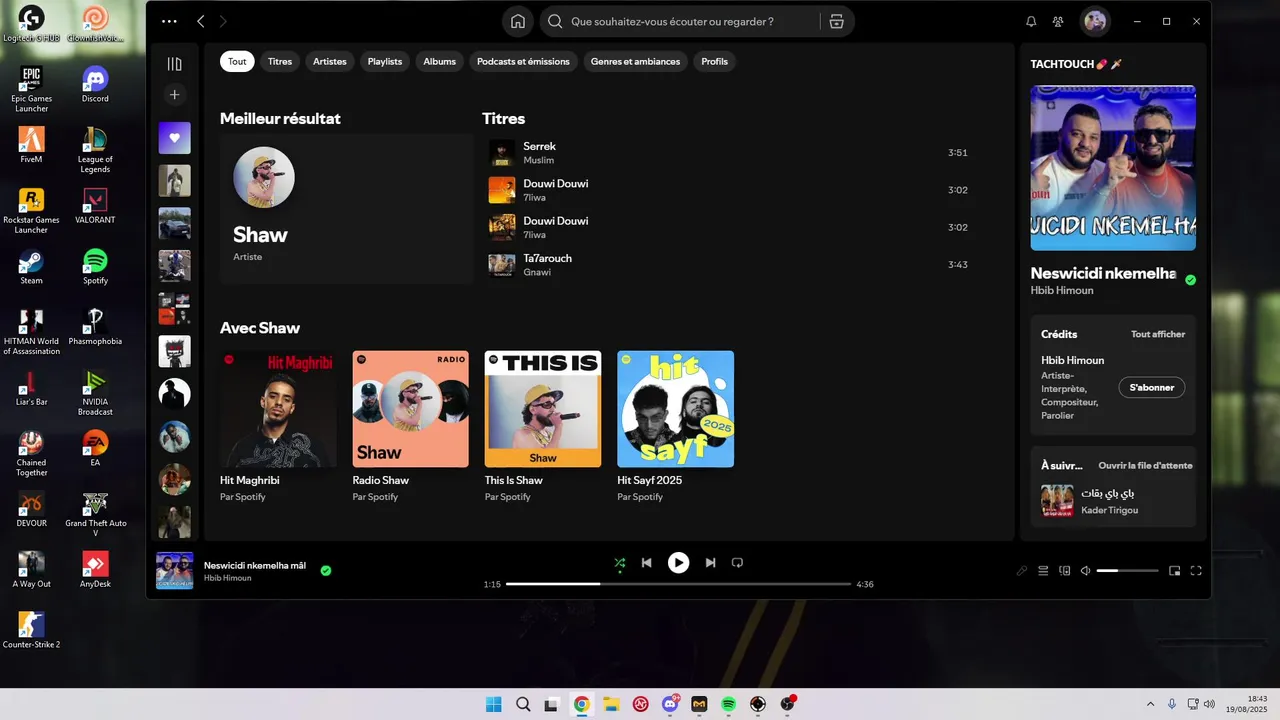Open the mini player

[x=1175, y=571]
